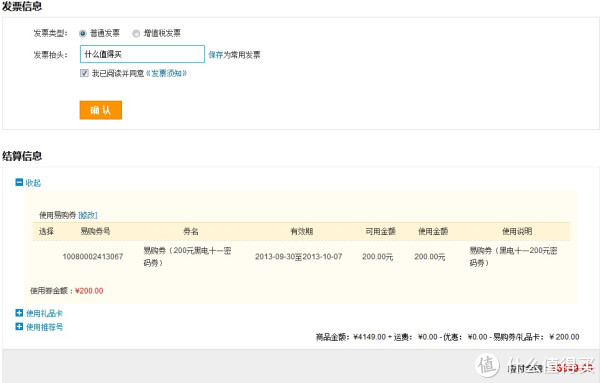Click the ¥200.00 使用券金额 value
600x383 pixels.
pyautogui.click(x=89, y=291)
